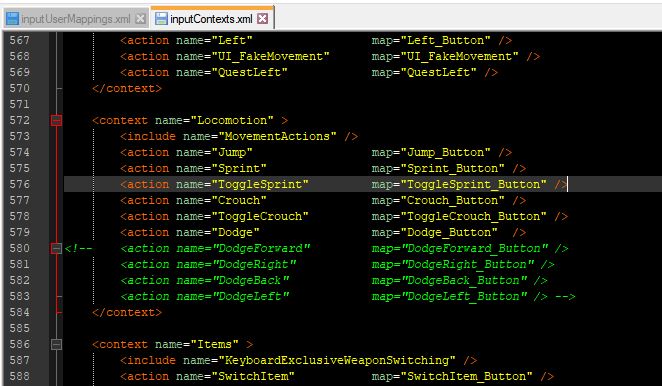Image resolution: width=662 pixels, height=386 pixels.
Task: Click the "Dodge_Button" map value on line 579
Action: pyautogui.click(x=449, y=233)
